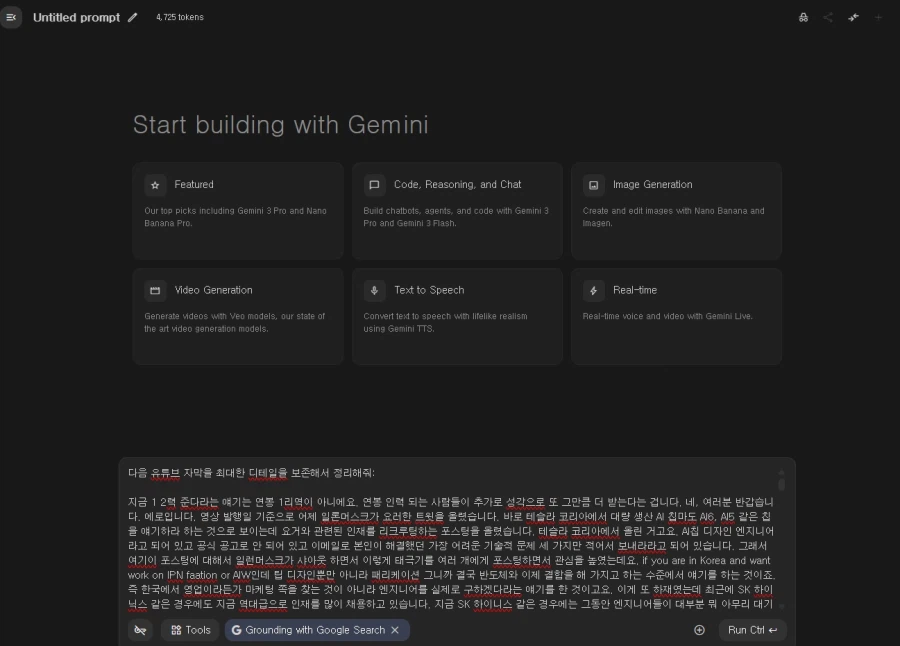Remove the Grounding with Google Search chip
The image size is (900, 646).
pos(395,630)
